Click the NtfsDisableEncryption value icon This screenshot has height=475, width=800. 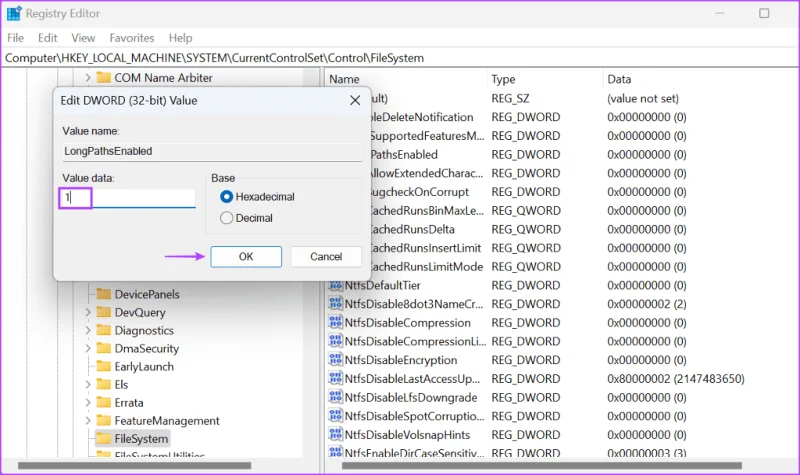[335, 360]
